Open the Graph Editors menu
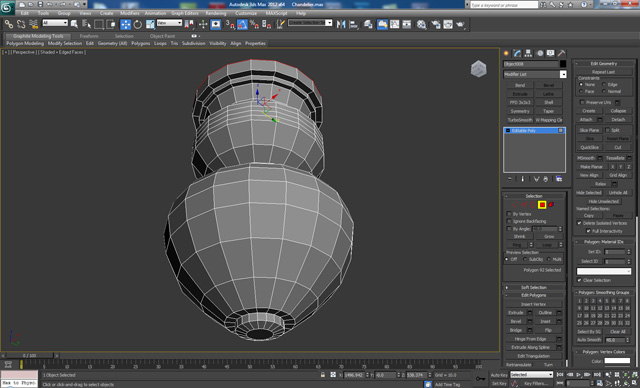The image size is (640, 388). 184,13
